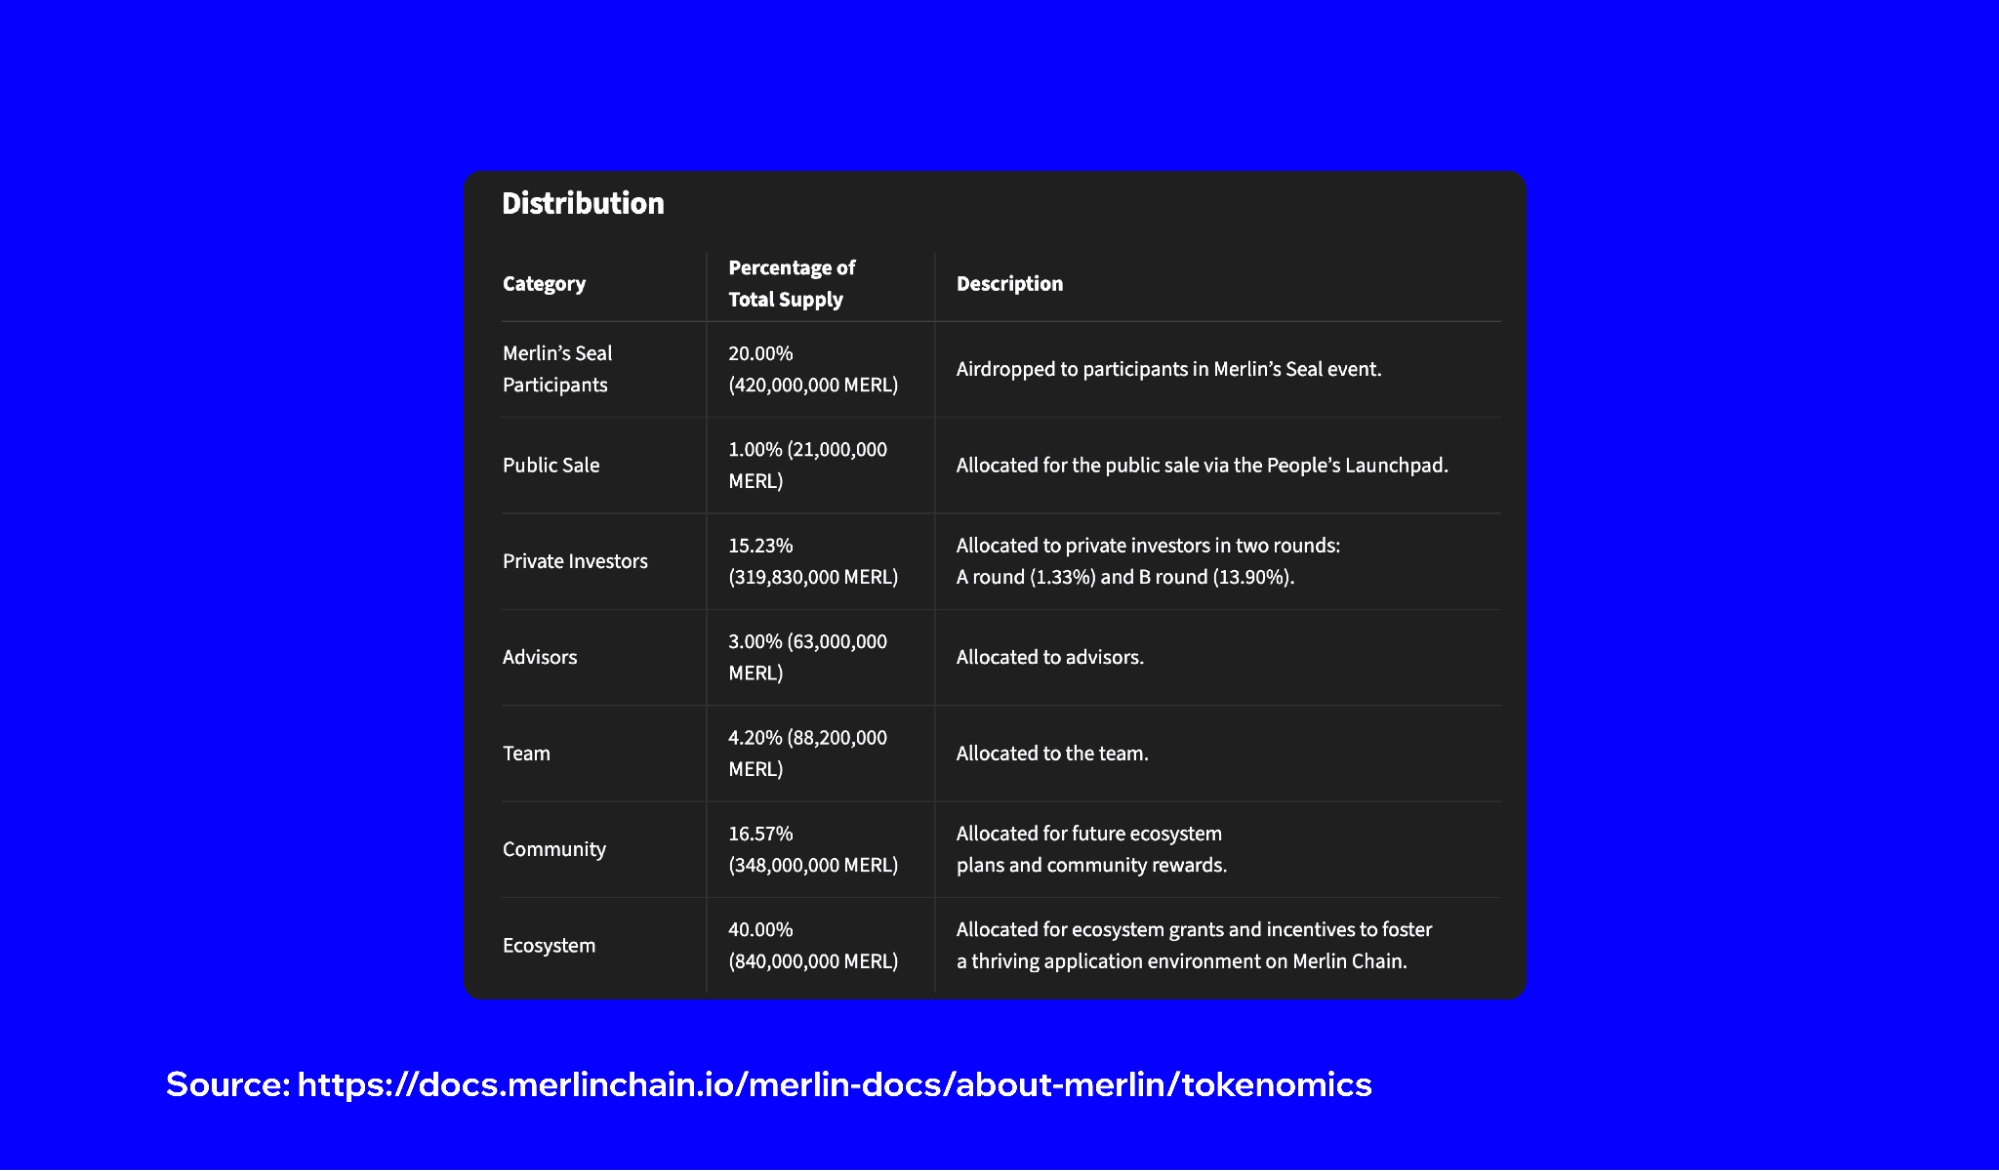
Task: Click the Team row label
Action: 525,753
